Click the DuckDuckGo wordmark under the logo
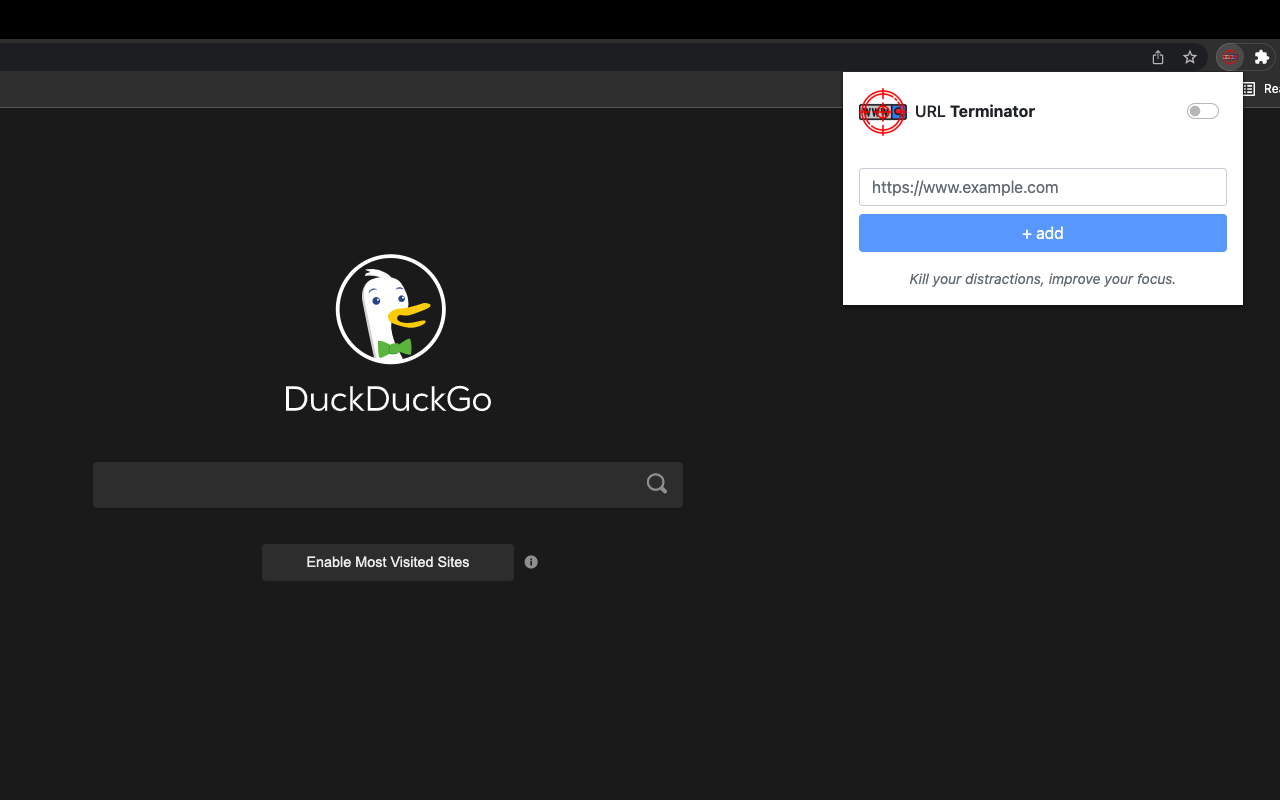This screenshot has width=1280, height=800. tap(388, 400)
